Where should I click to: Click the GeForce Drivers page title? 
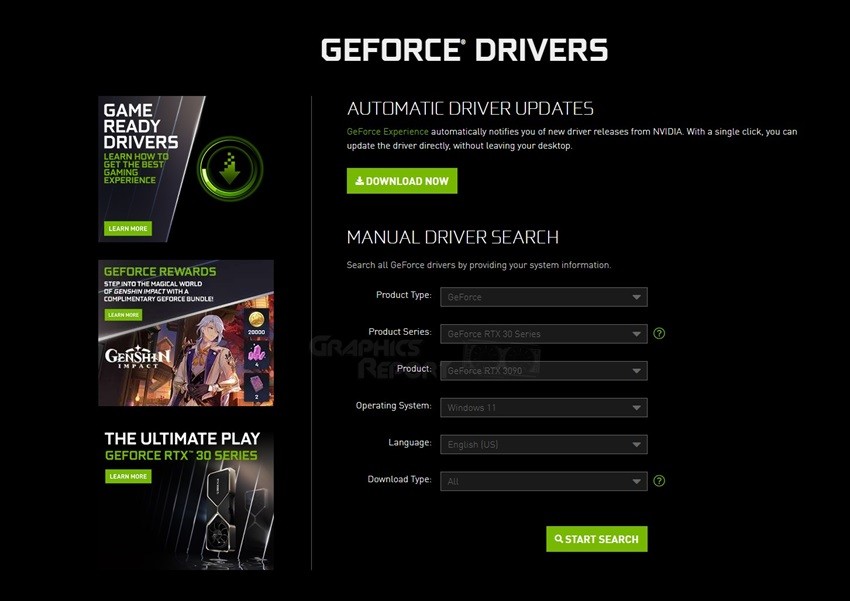(465, 49)
